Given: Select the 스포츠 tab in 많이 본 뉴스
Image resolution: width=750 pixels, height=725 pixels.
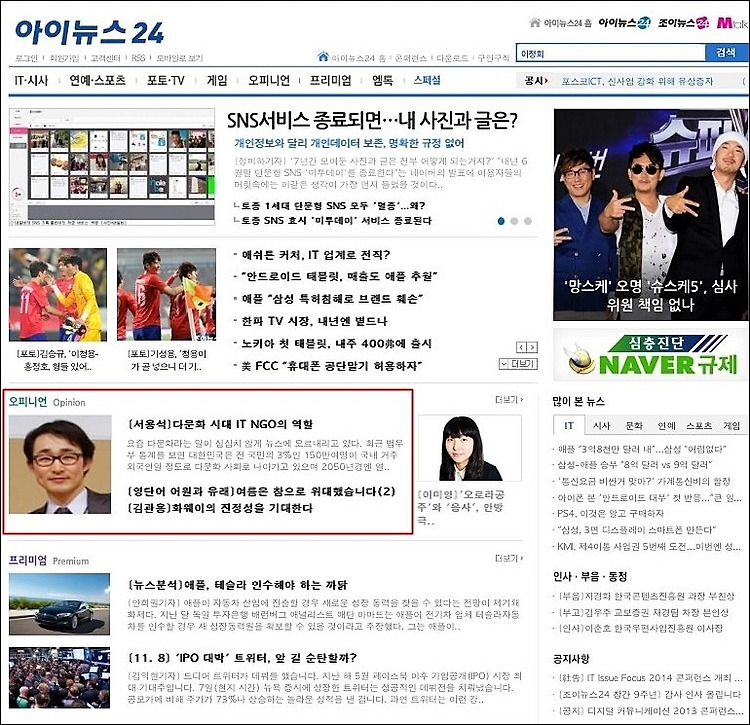Looking at the screenshot, I should tap(699, 426).
